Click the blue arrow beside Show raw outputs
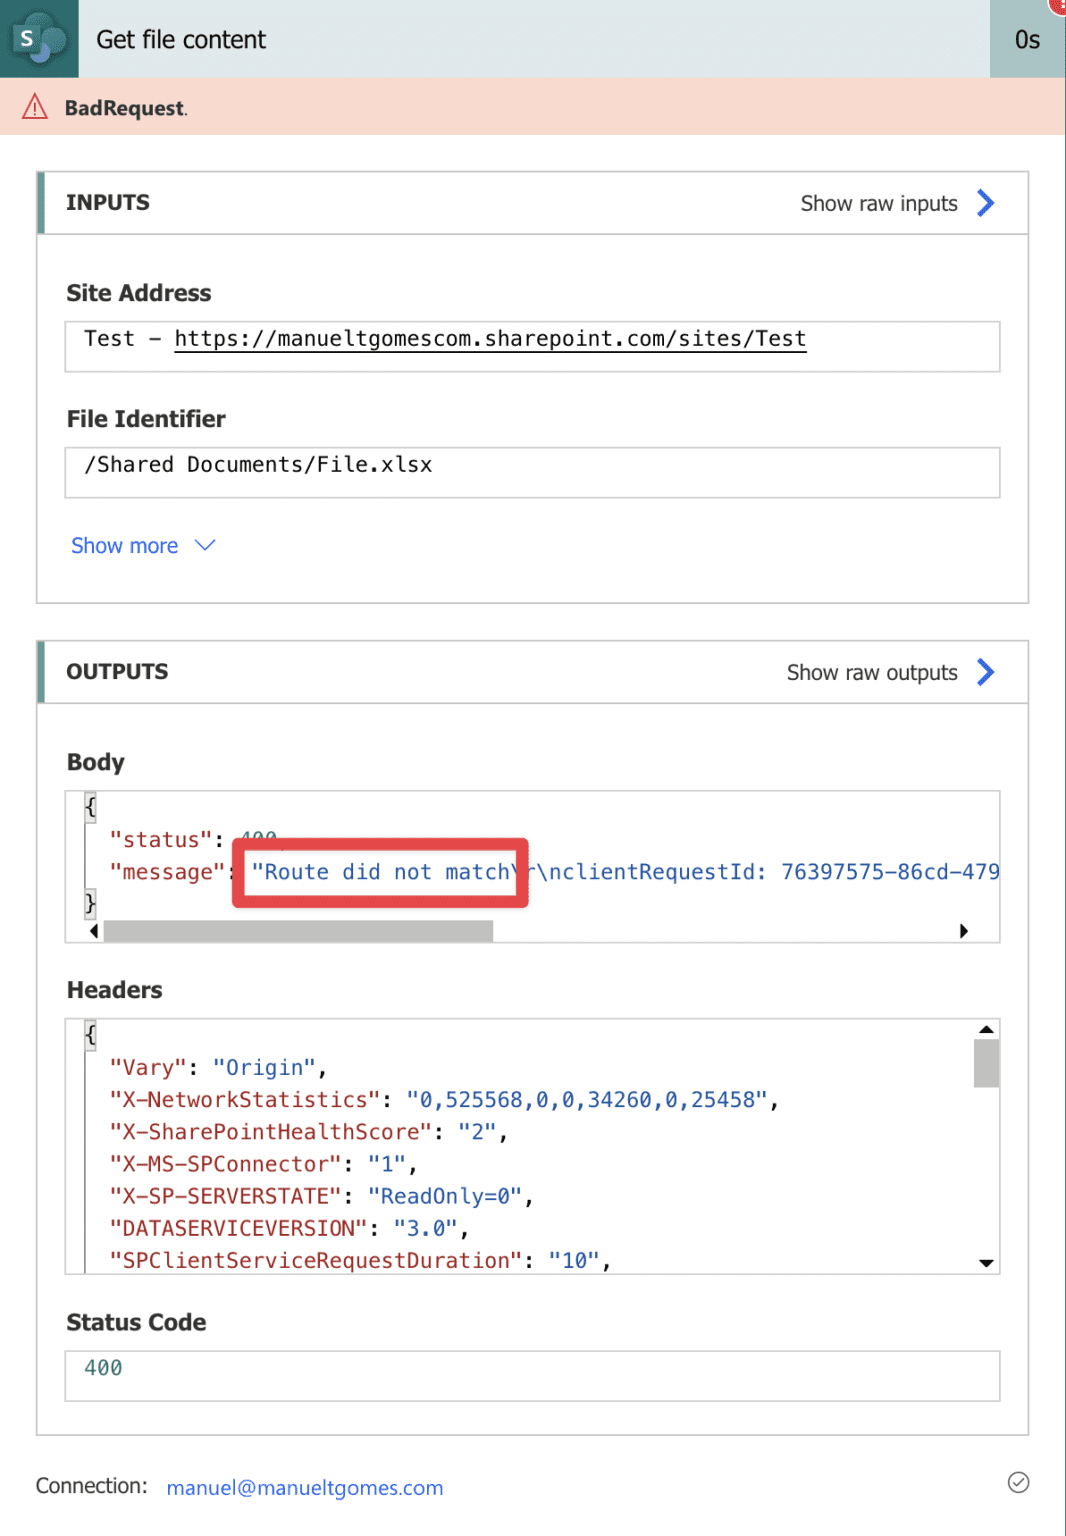Viewport: 1066px width, 1536px height. click(985, 672)
